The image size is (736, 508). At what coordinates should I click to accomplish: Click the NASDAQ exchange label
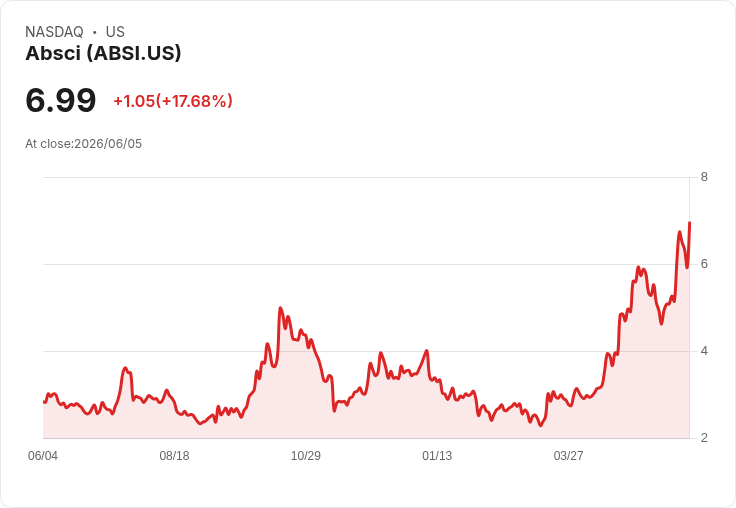click(54, 32)
